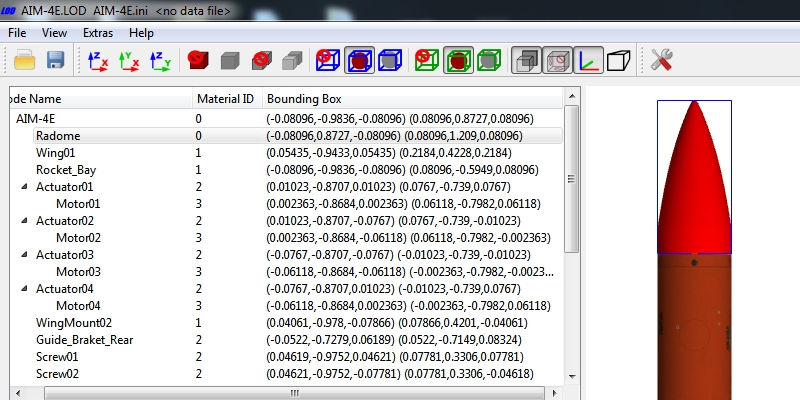Toggle the transparent wireframe cube button
Screen dimensions: 800x400
(557, 60)
